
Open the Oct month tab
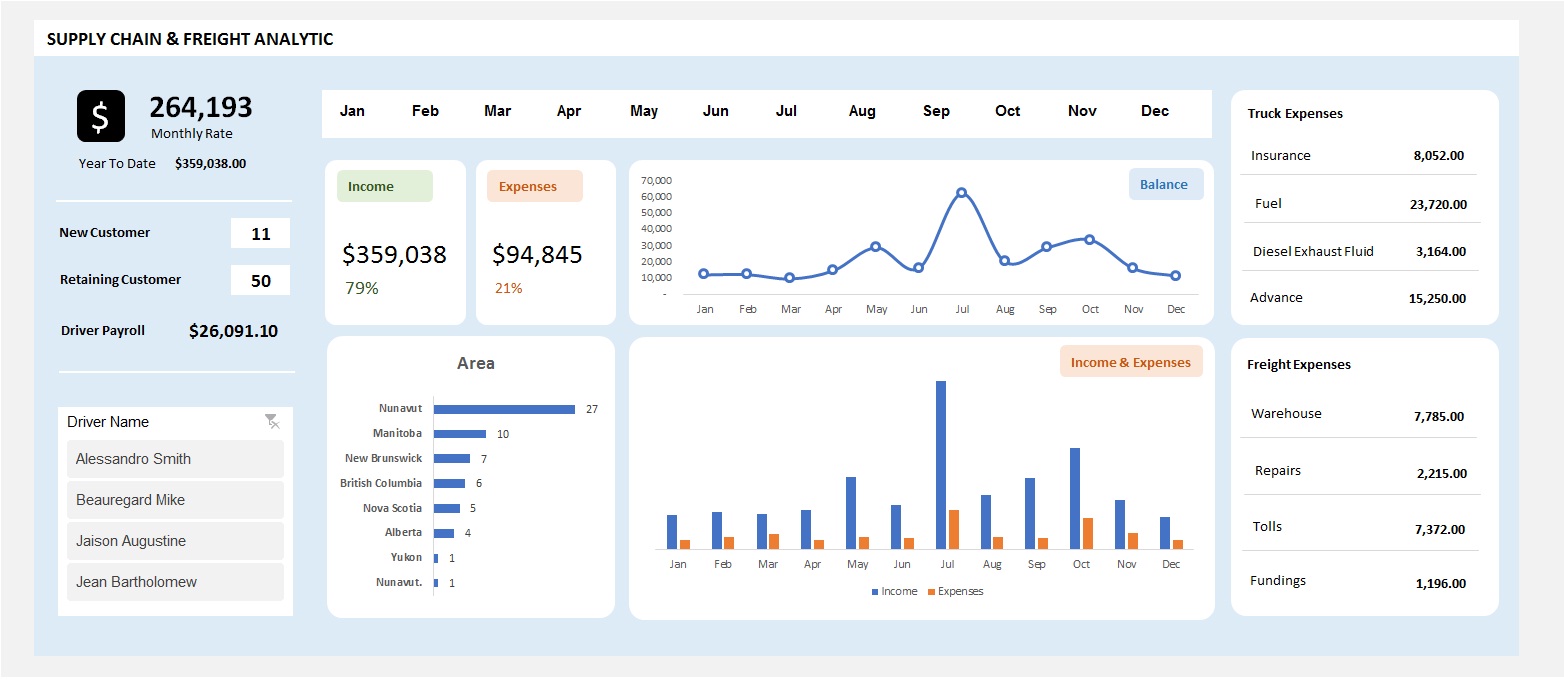point(1008,111)
